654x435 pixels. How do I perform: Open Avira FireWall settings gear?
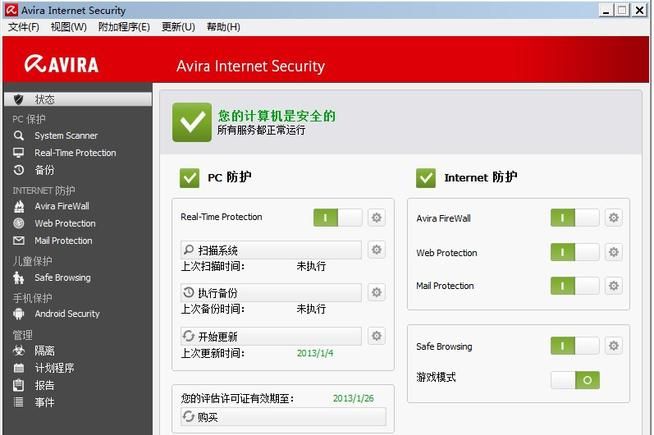tap(613, 218)
